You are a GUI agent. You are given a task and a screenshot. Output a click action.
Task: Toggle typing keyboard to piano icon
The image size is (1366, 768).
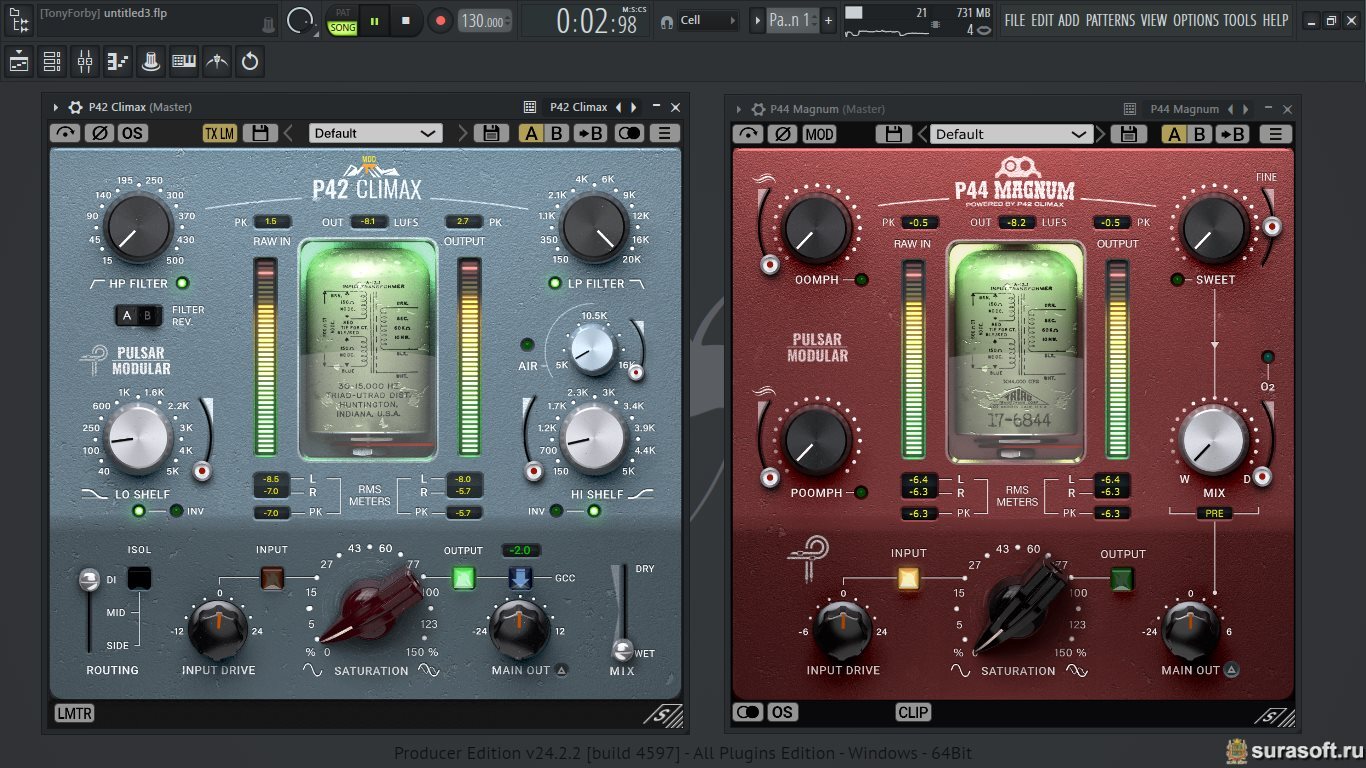184,62
